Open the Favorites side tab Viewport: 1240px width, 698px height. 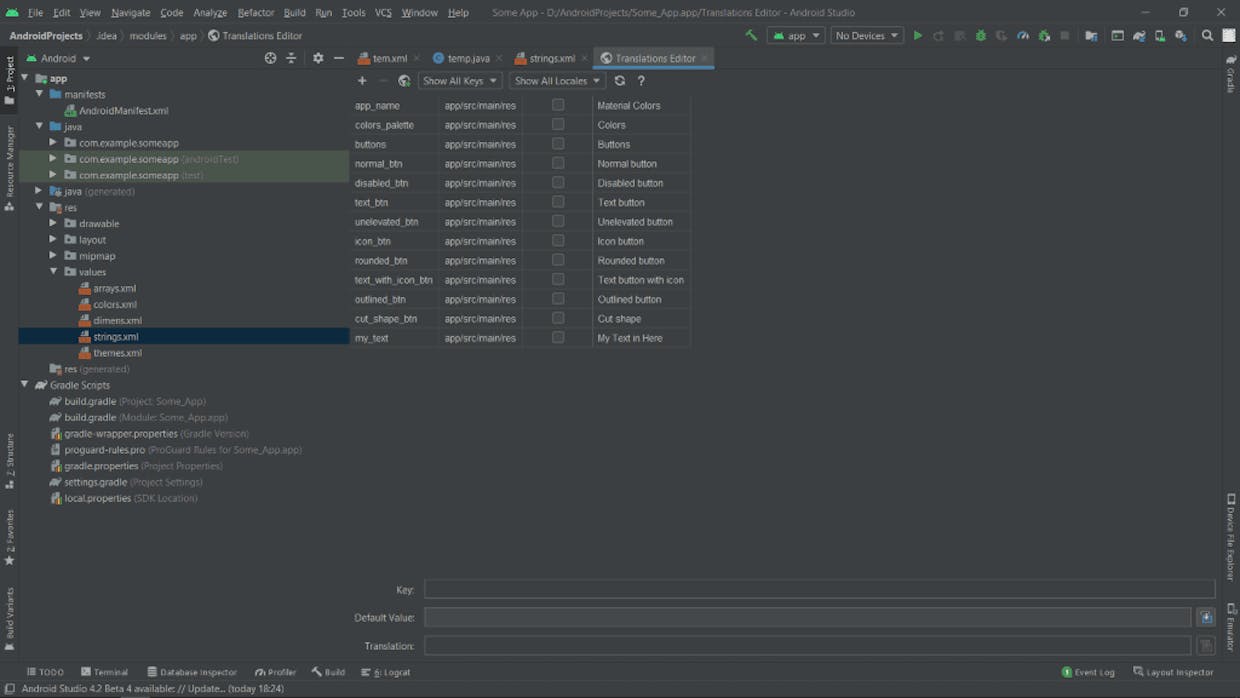pos(9,538)
